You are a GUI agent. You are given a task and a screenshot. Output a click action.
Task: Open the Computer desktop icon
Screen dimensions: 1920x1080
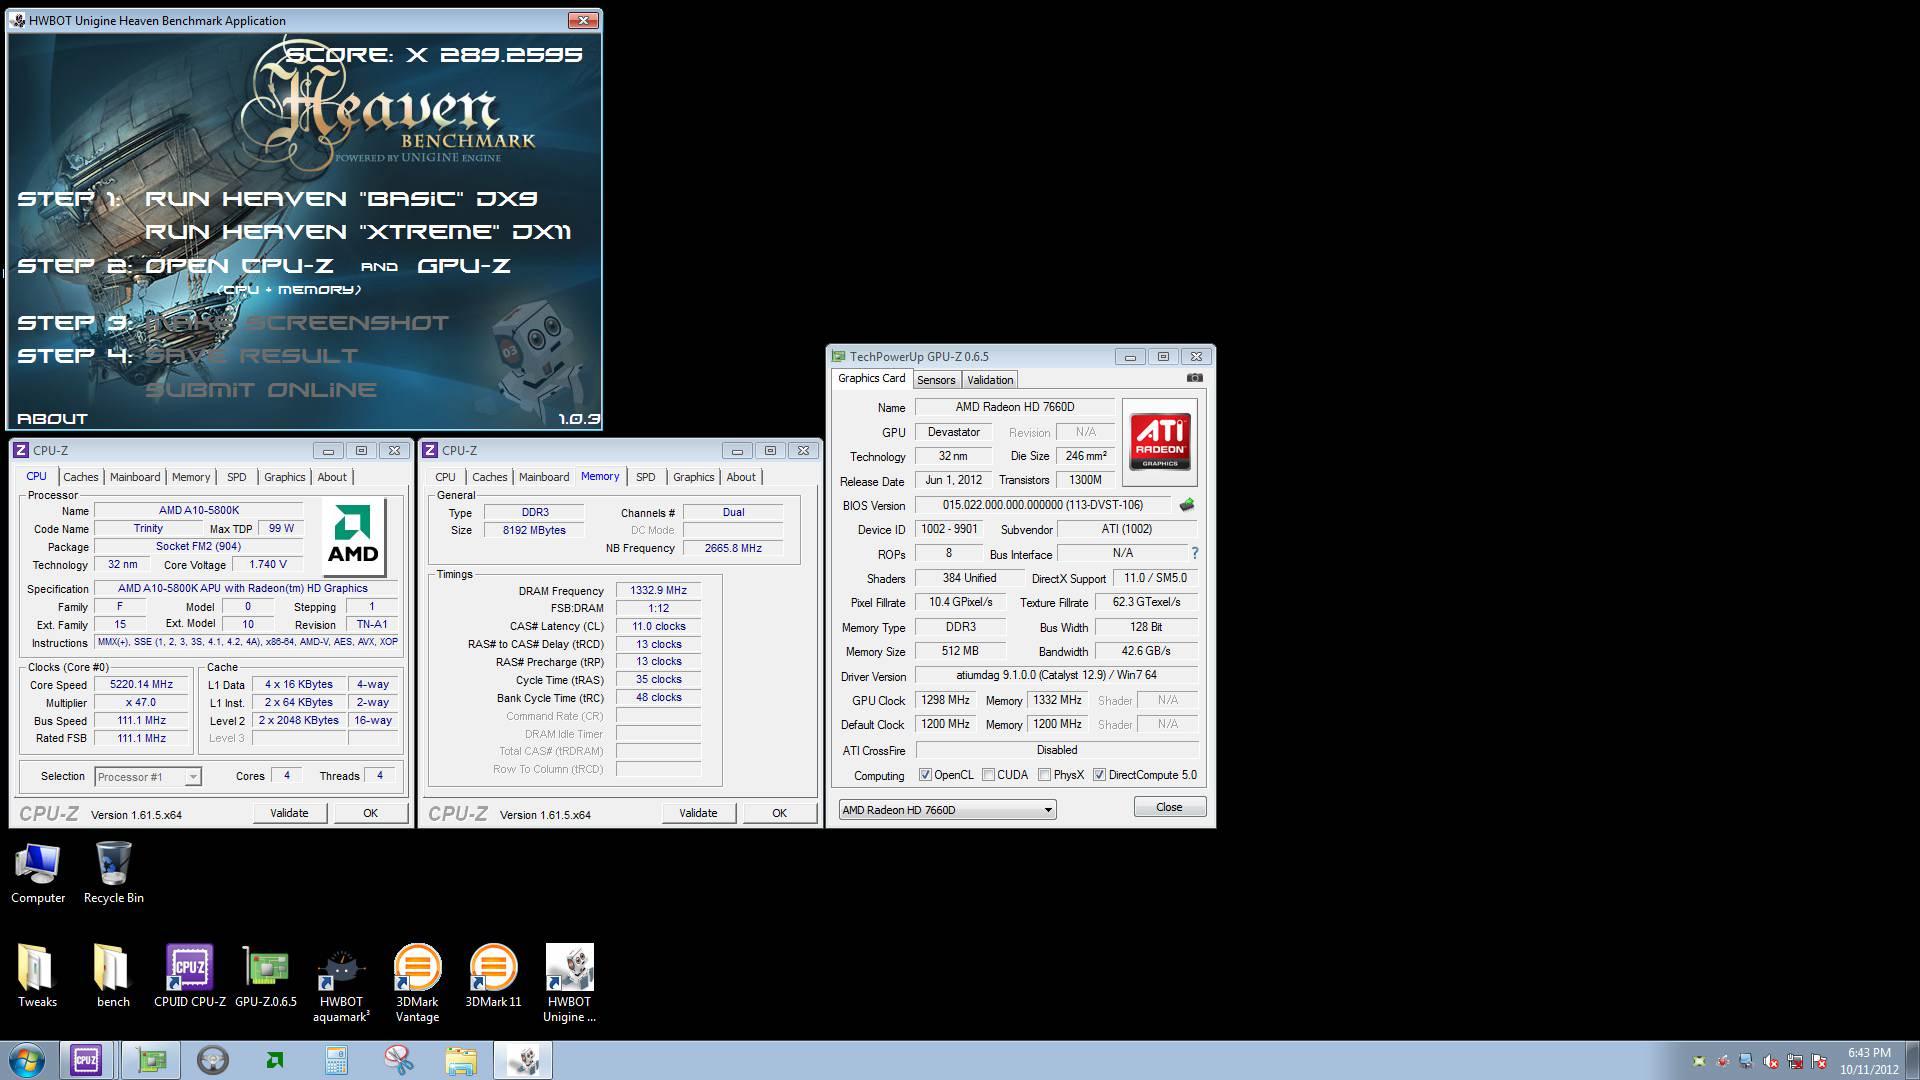[x=38, y=873]
